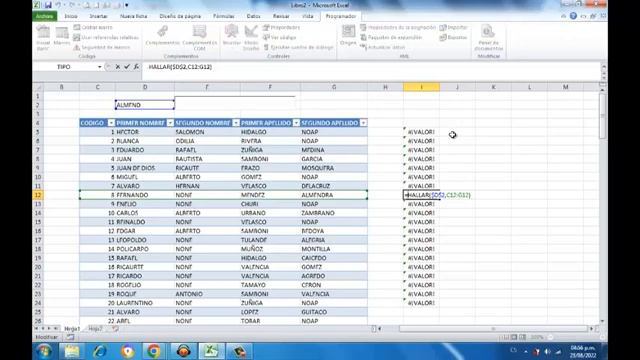Screen dimensions: 640x360
Task: Expand Customize Quick Access Toolbar arrow
Action: click(127, 5)
